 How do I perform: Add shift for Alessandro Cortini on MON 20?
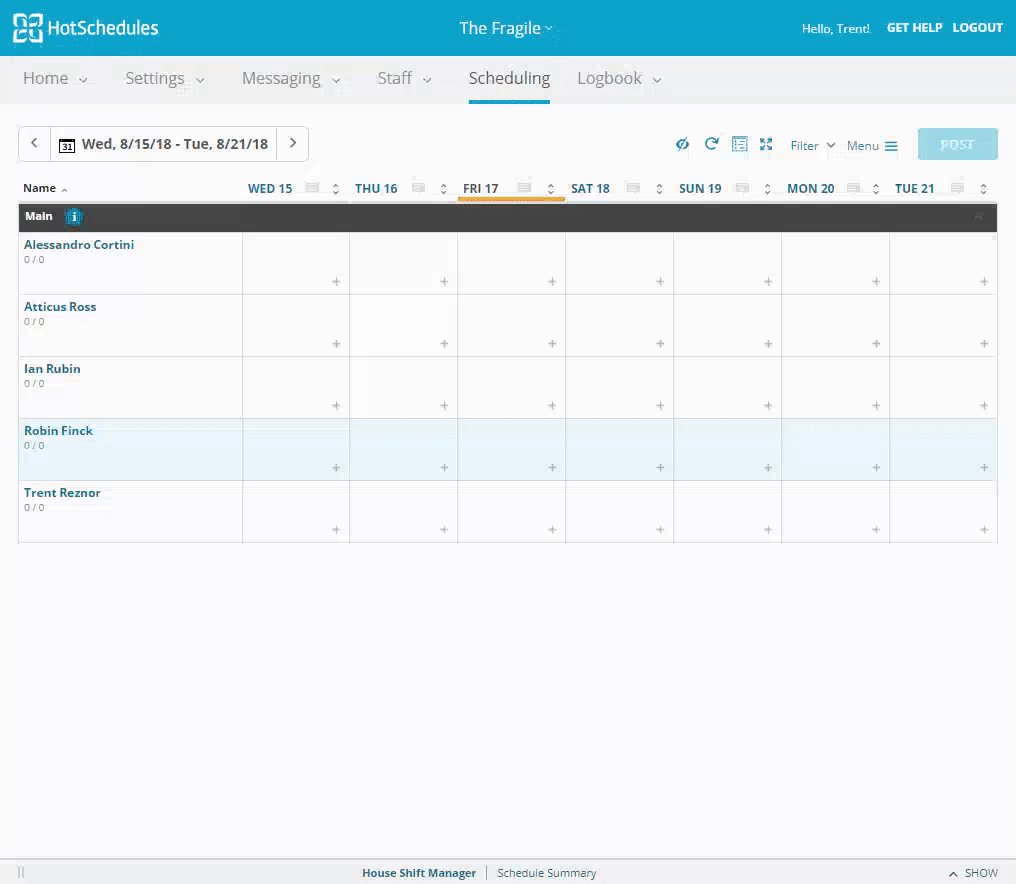coord(876,281)
